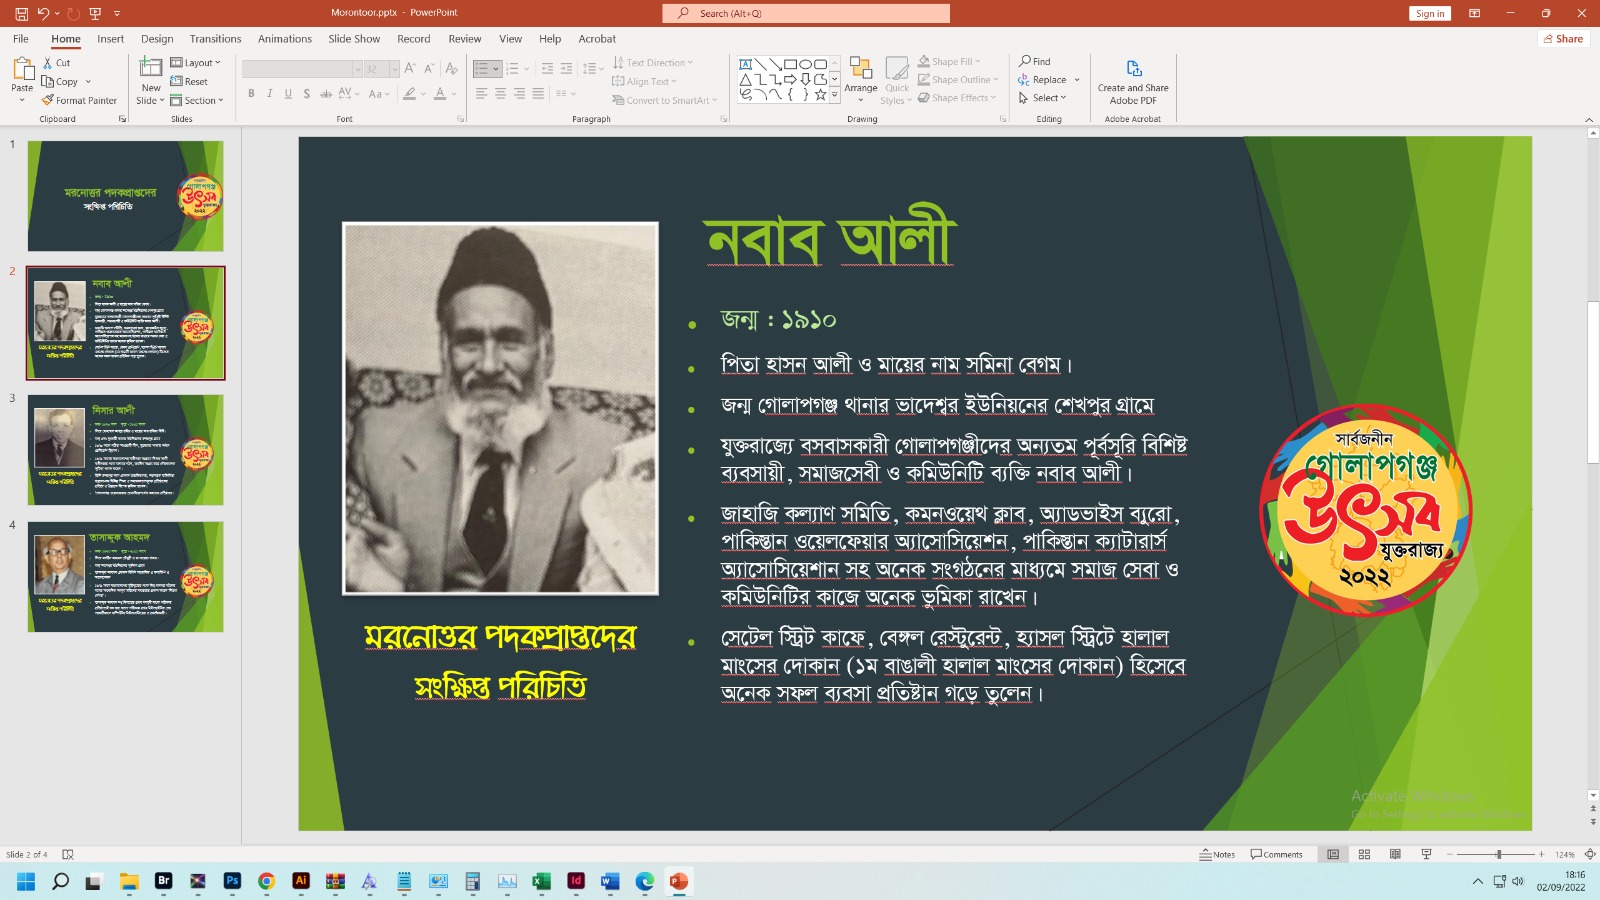Select slide 3 thumbnail
The width and height of the screenshot is (1600, 900).
[x=125, y=449]
